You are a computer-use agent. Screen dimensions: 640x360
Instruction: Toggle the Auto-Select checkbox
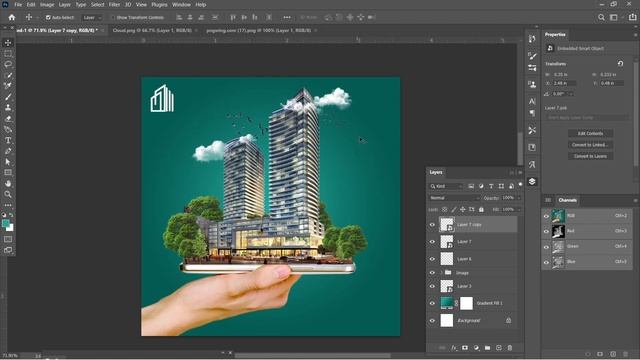[x=48, y=18]
